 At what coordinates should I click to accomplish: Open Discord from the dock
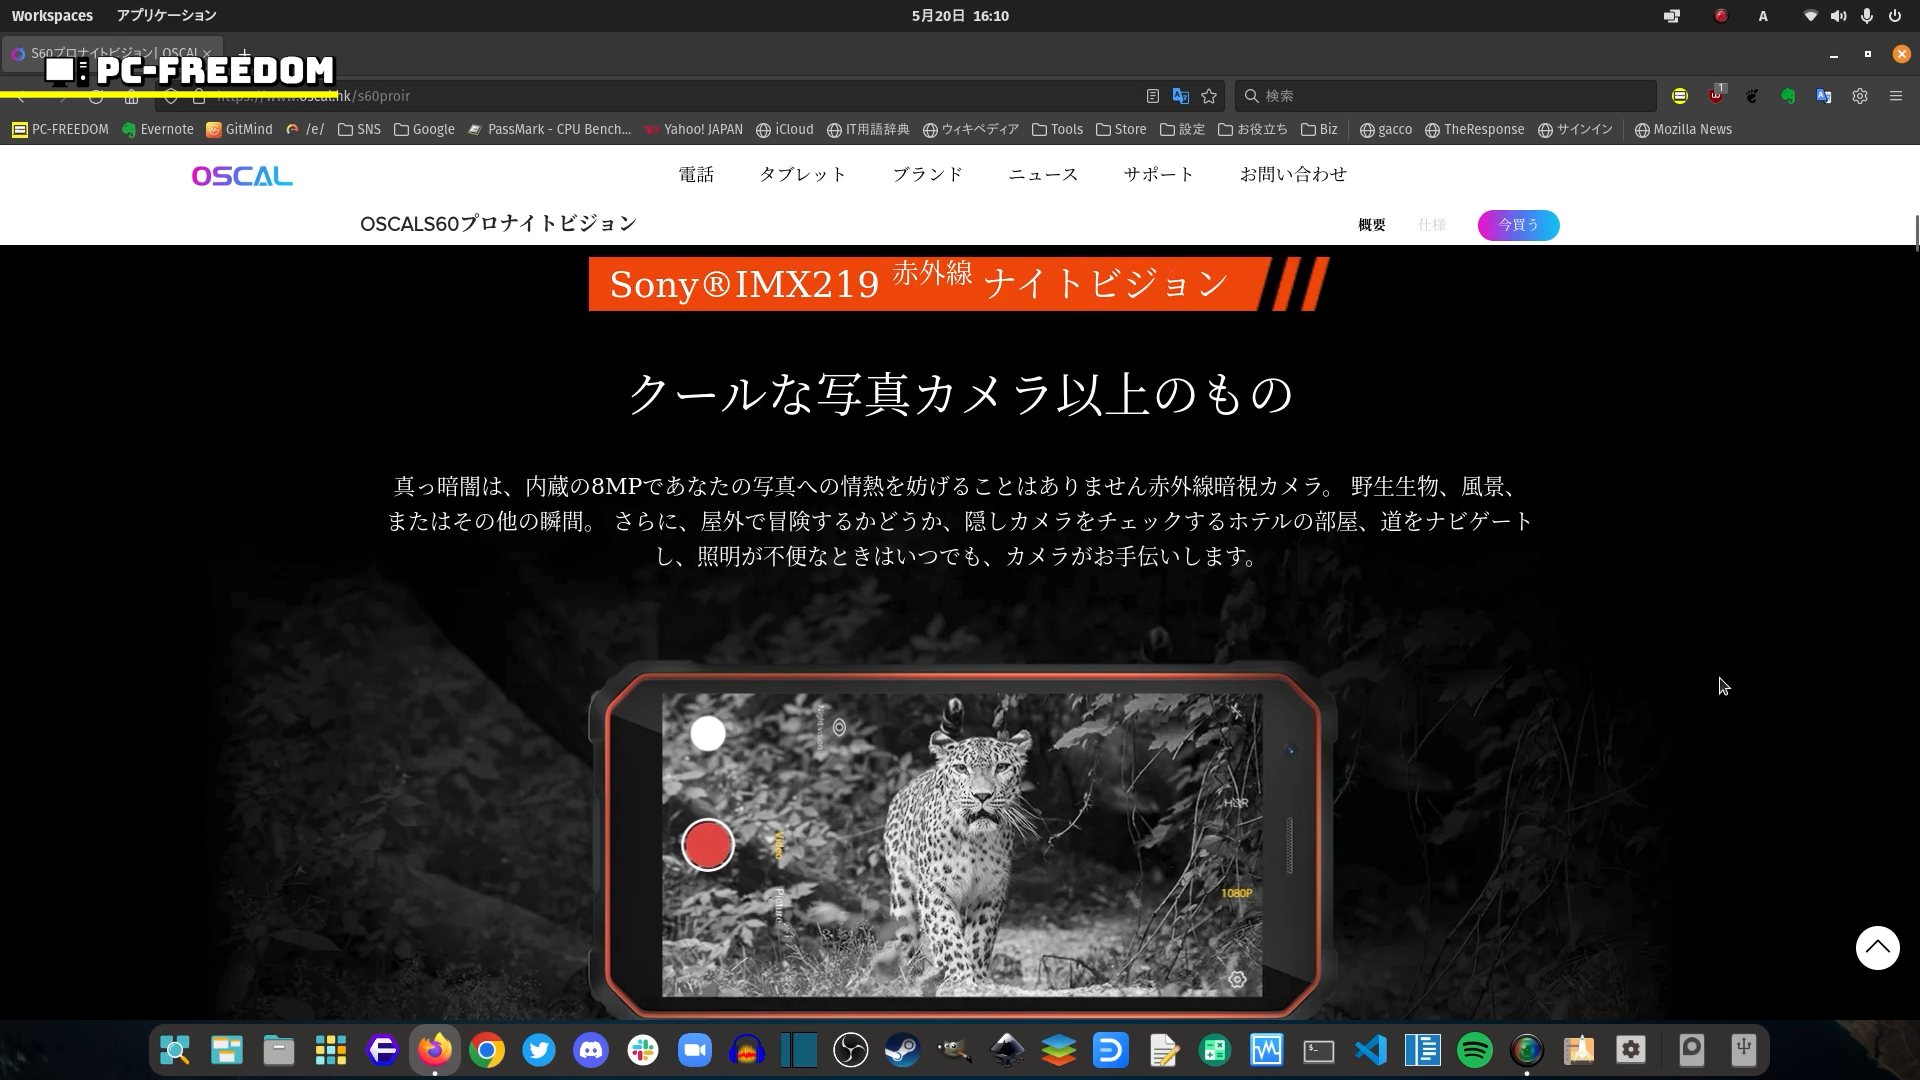click(x=591, y=1050)
